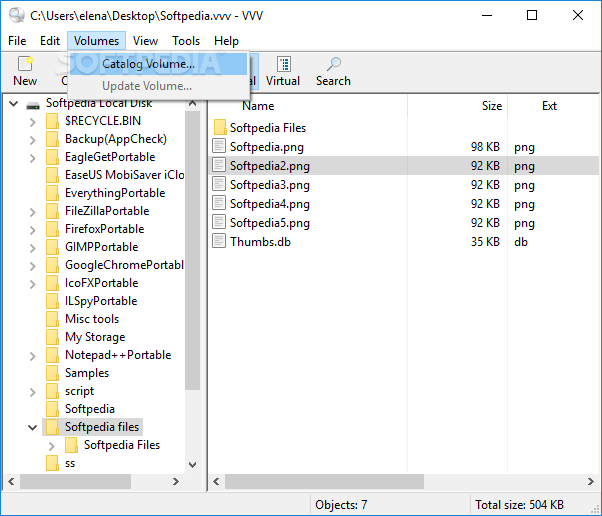Click tree horizontal scroll right arrow
Image resolution: width=602 pixels, height=516 pixels.
[x=176, y=481]
